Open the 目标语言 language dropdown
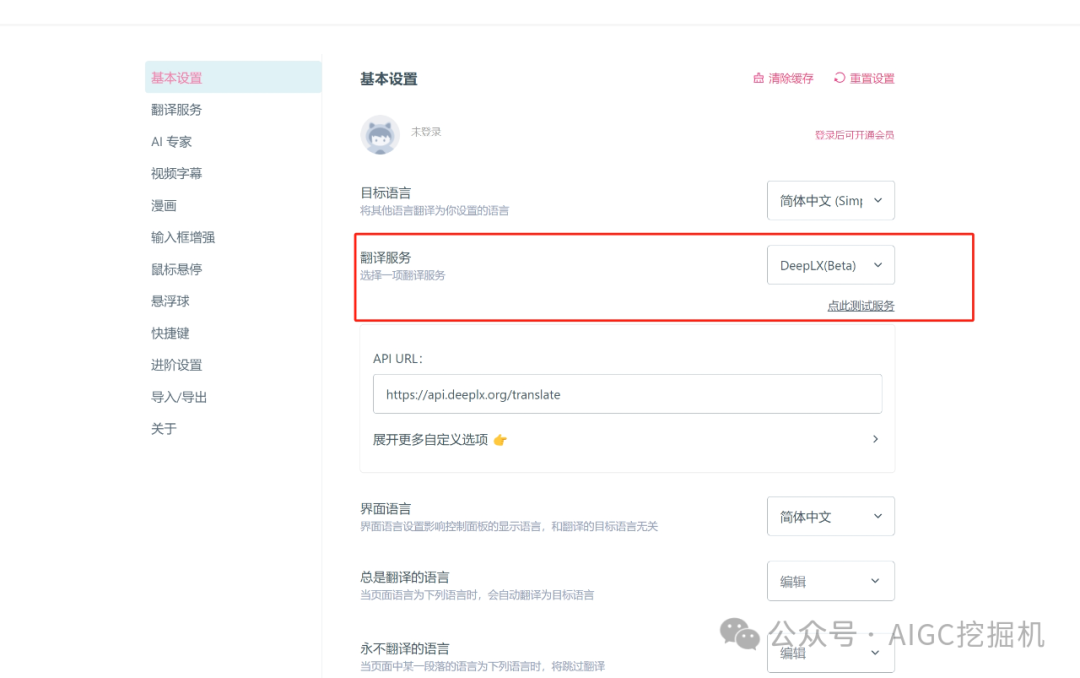1080x678 pixels. click(x=831, y=200)
